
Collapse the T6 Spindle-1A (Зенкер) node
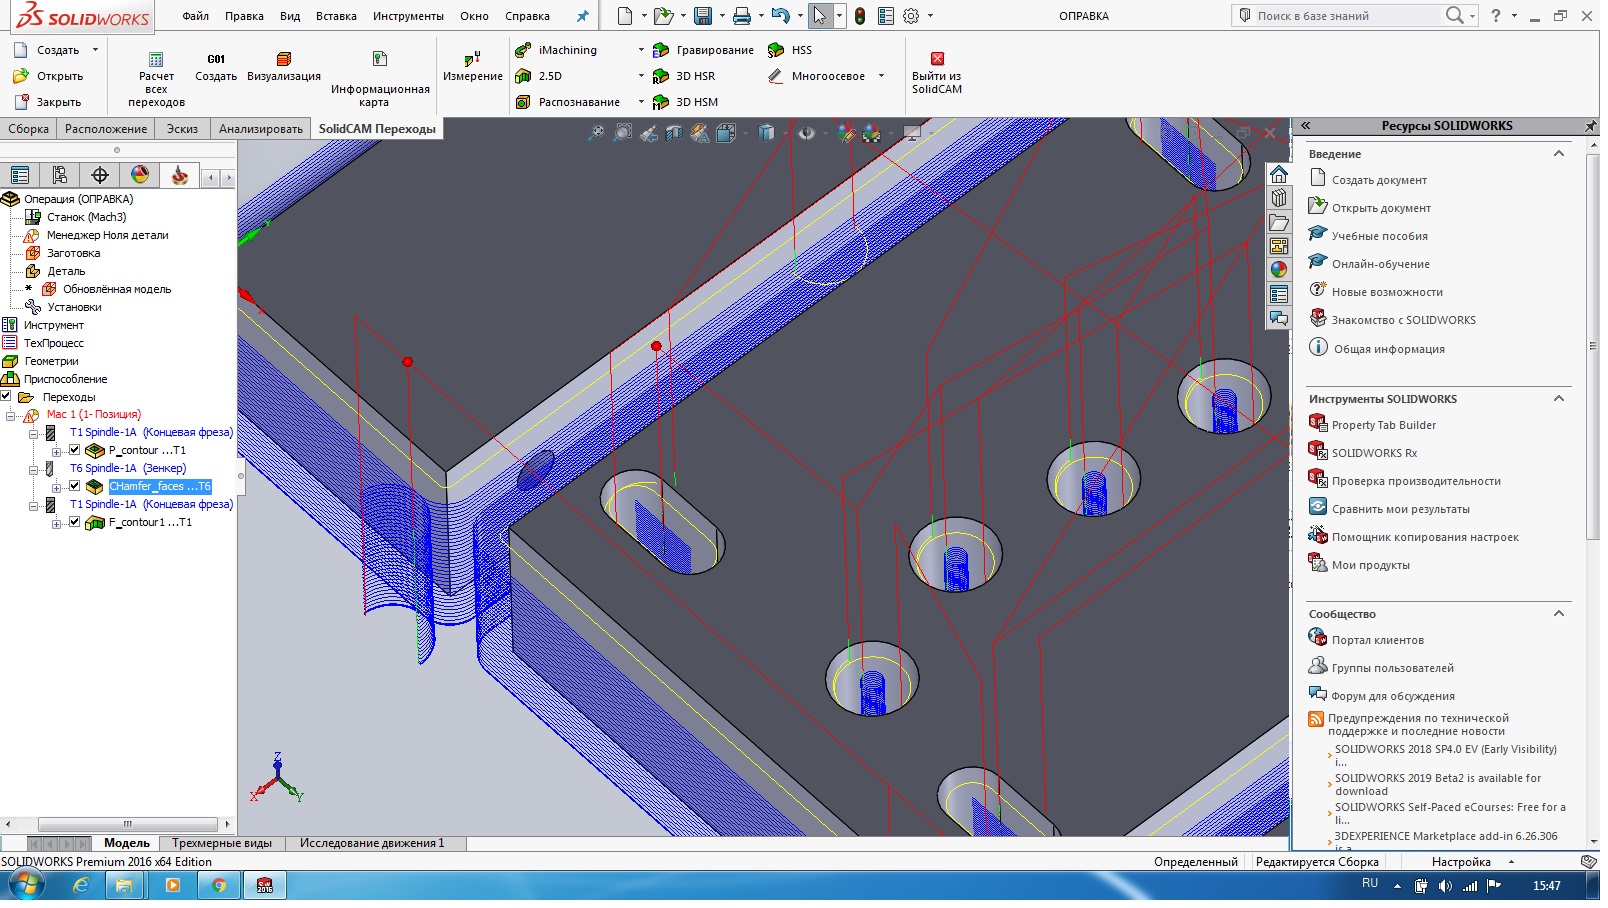pos(33,470)
